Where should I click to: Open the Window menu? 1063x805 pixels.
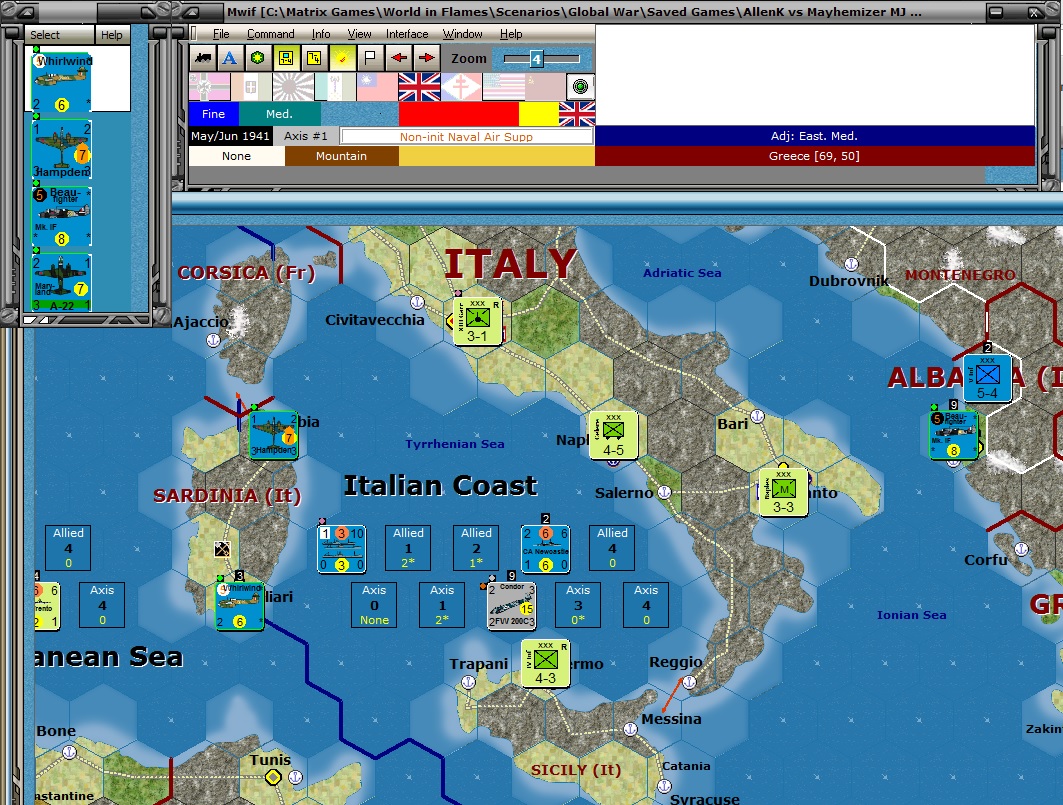pos(462,34)
